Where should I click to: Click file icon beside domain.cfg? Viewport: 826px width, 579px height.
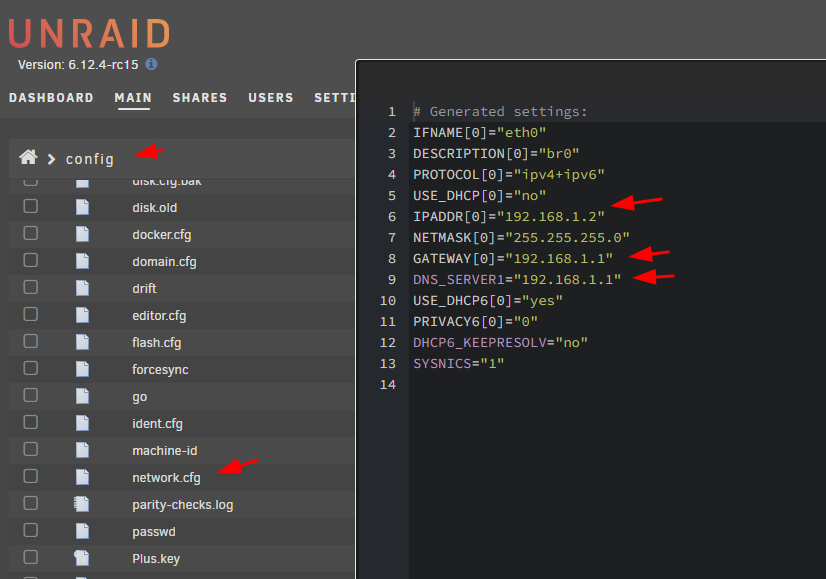click(x=82, y=261)
